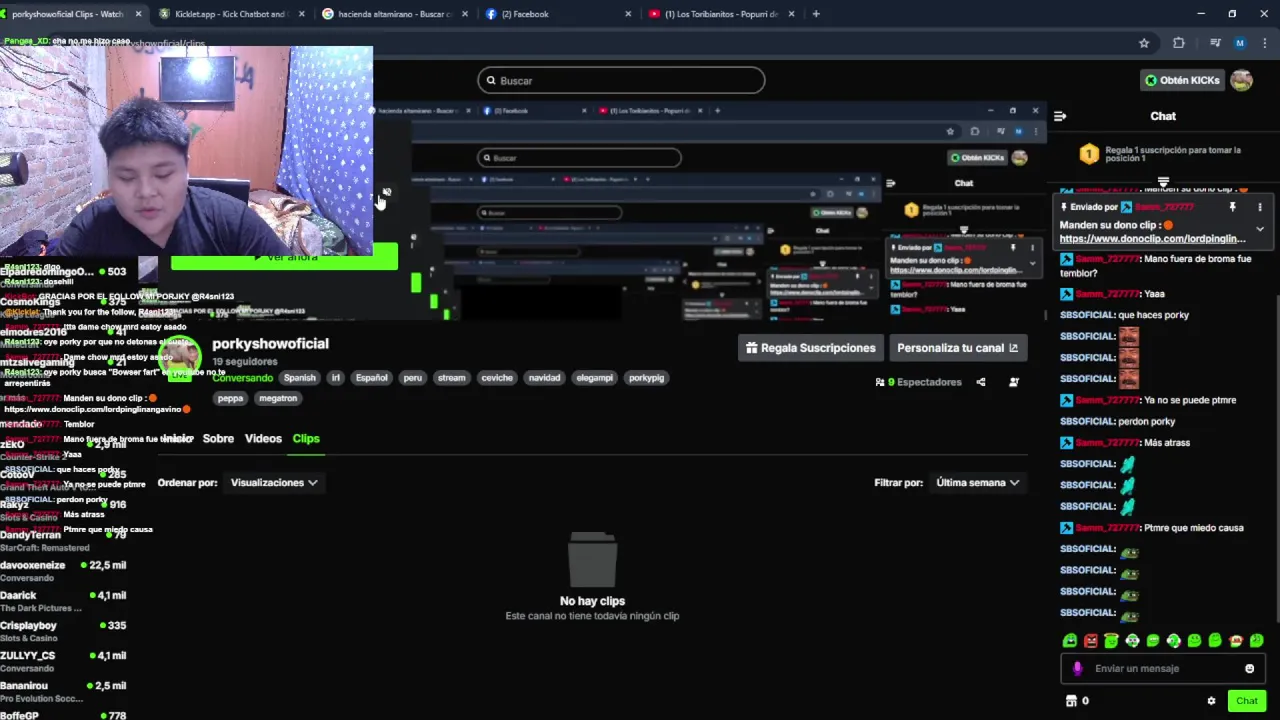Screen dimensions: 1280x720
Task: Click Personaliza tu canal button
Action: (x=958, y=348)
